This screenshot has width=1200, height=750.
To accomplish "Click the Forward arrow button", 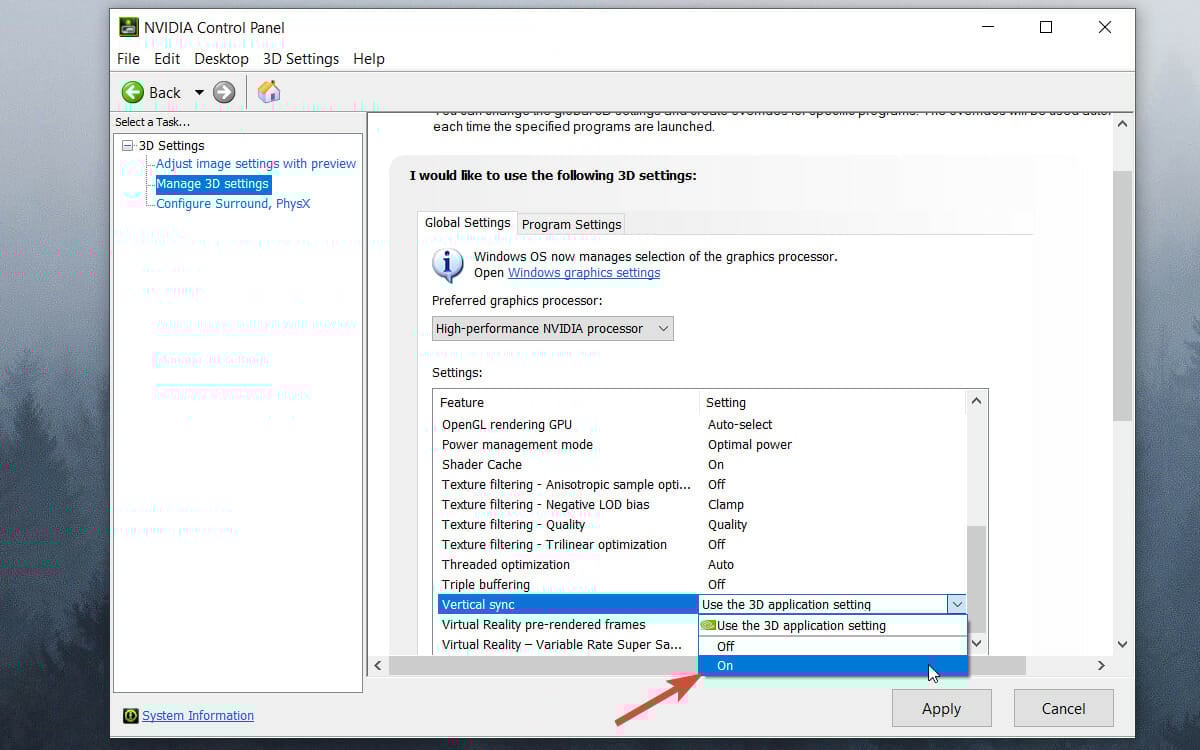I will pyautogui.click(x=224, y=92).
